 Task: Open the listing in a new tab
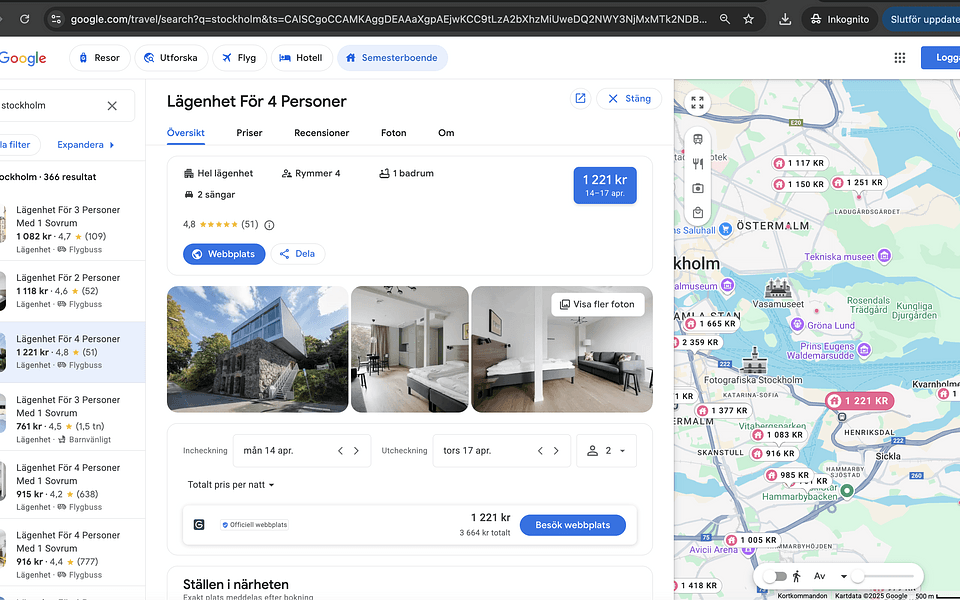click(580, 98)
